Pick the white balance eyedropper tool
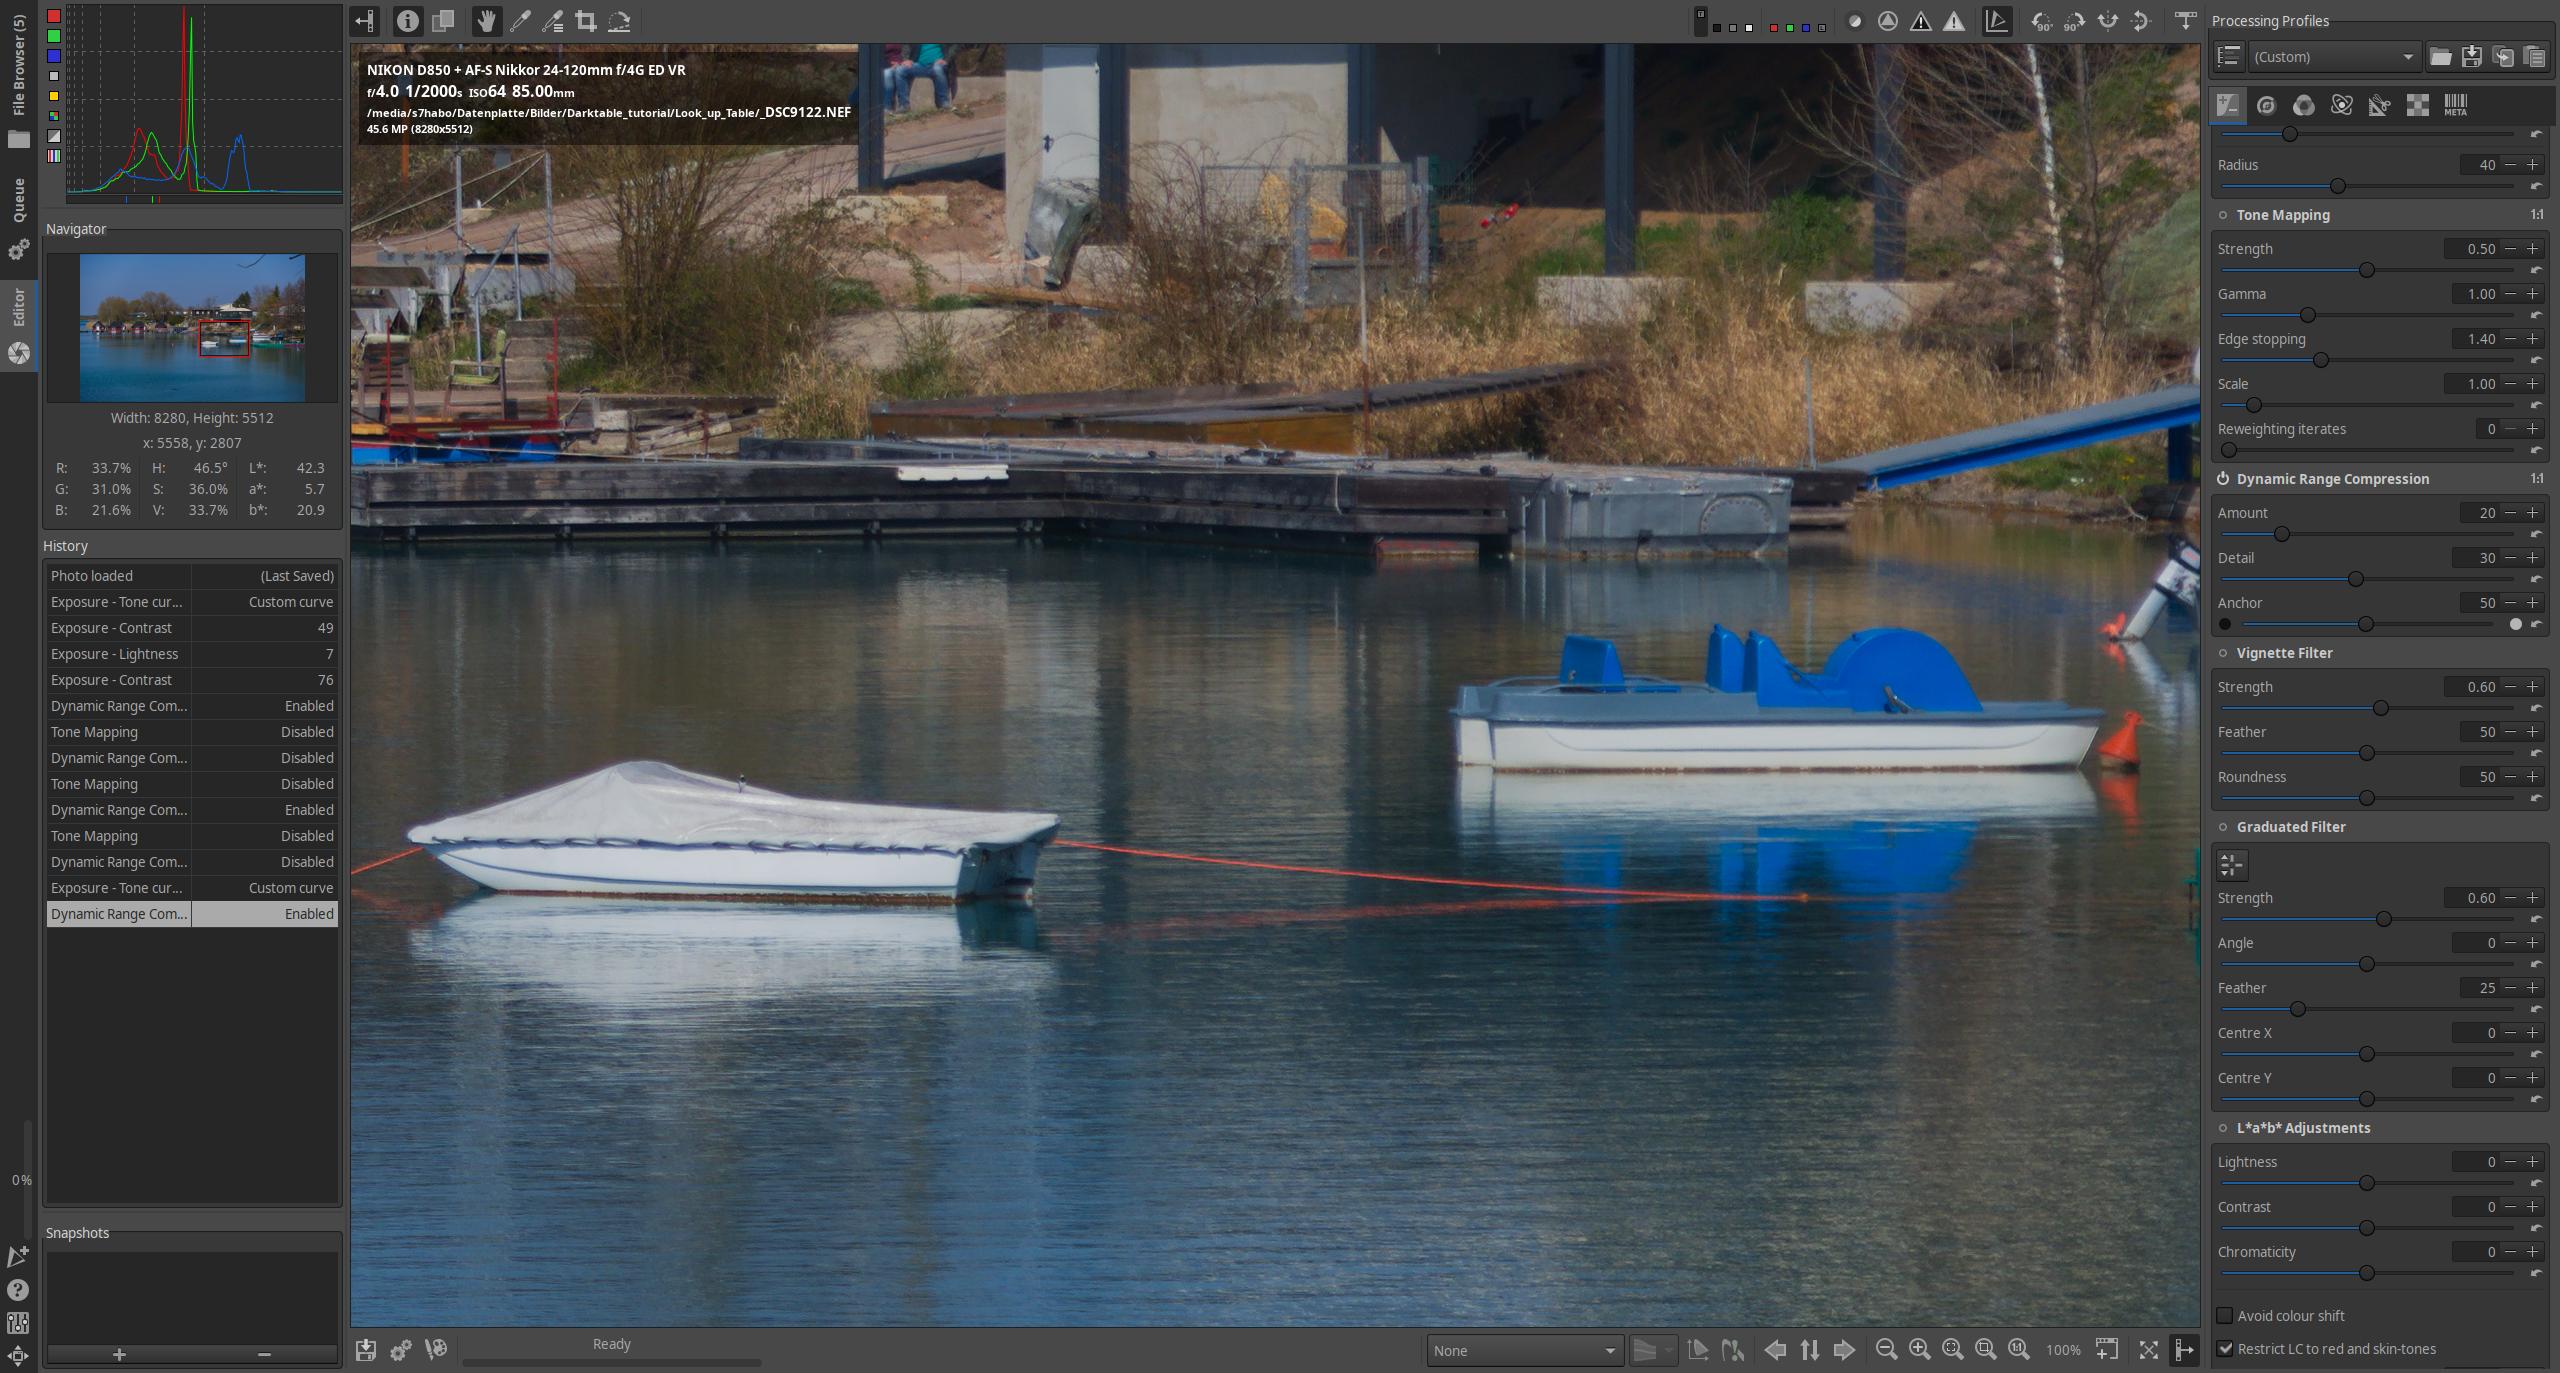2560x1373 pixels. click(x=520, y=21)
